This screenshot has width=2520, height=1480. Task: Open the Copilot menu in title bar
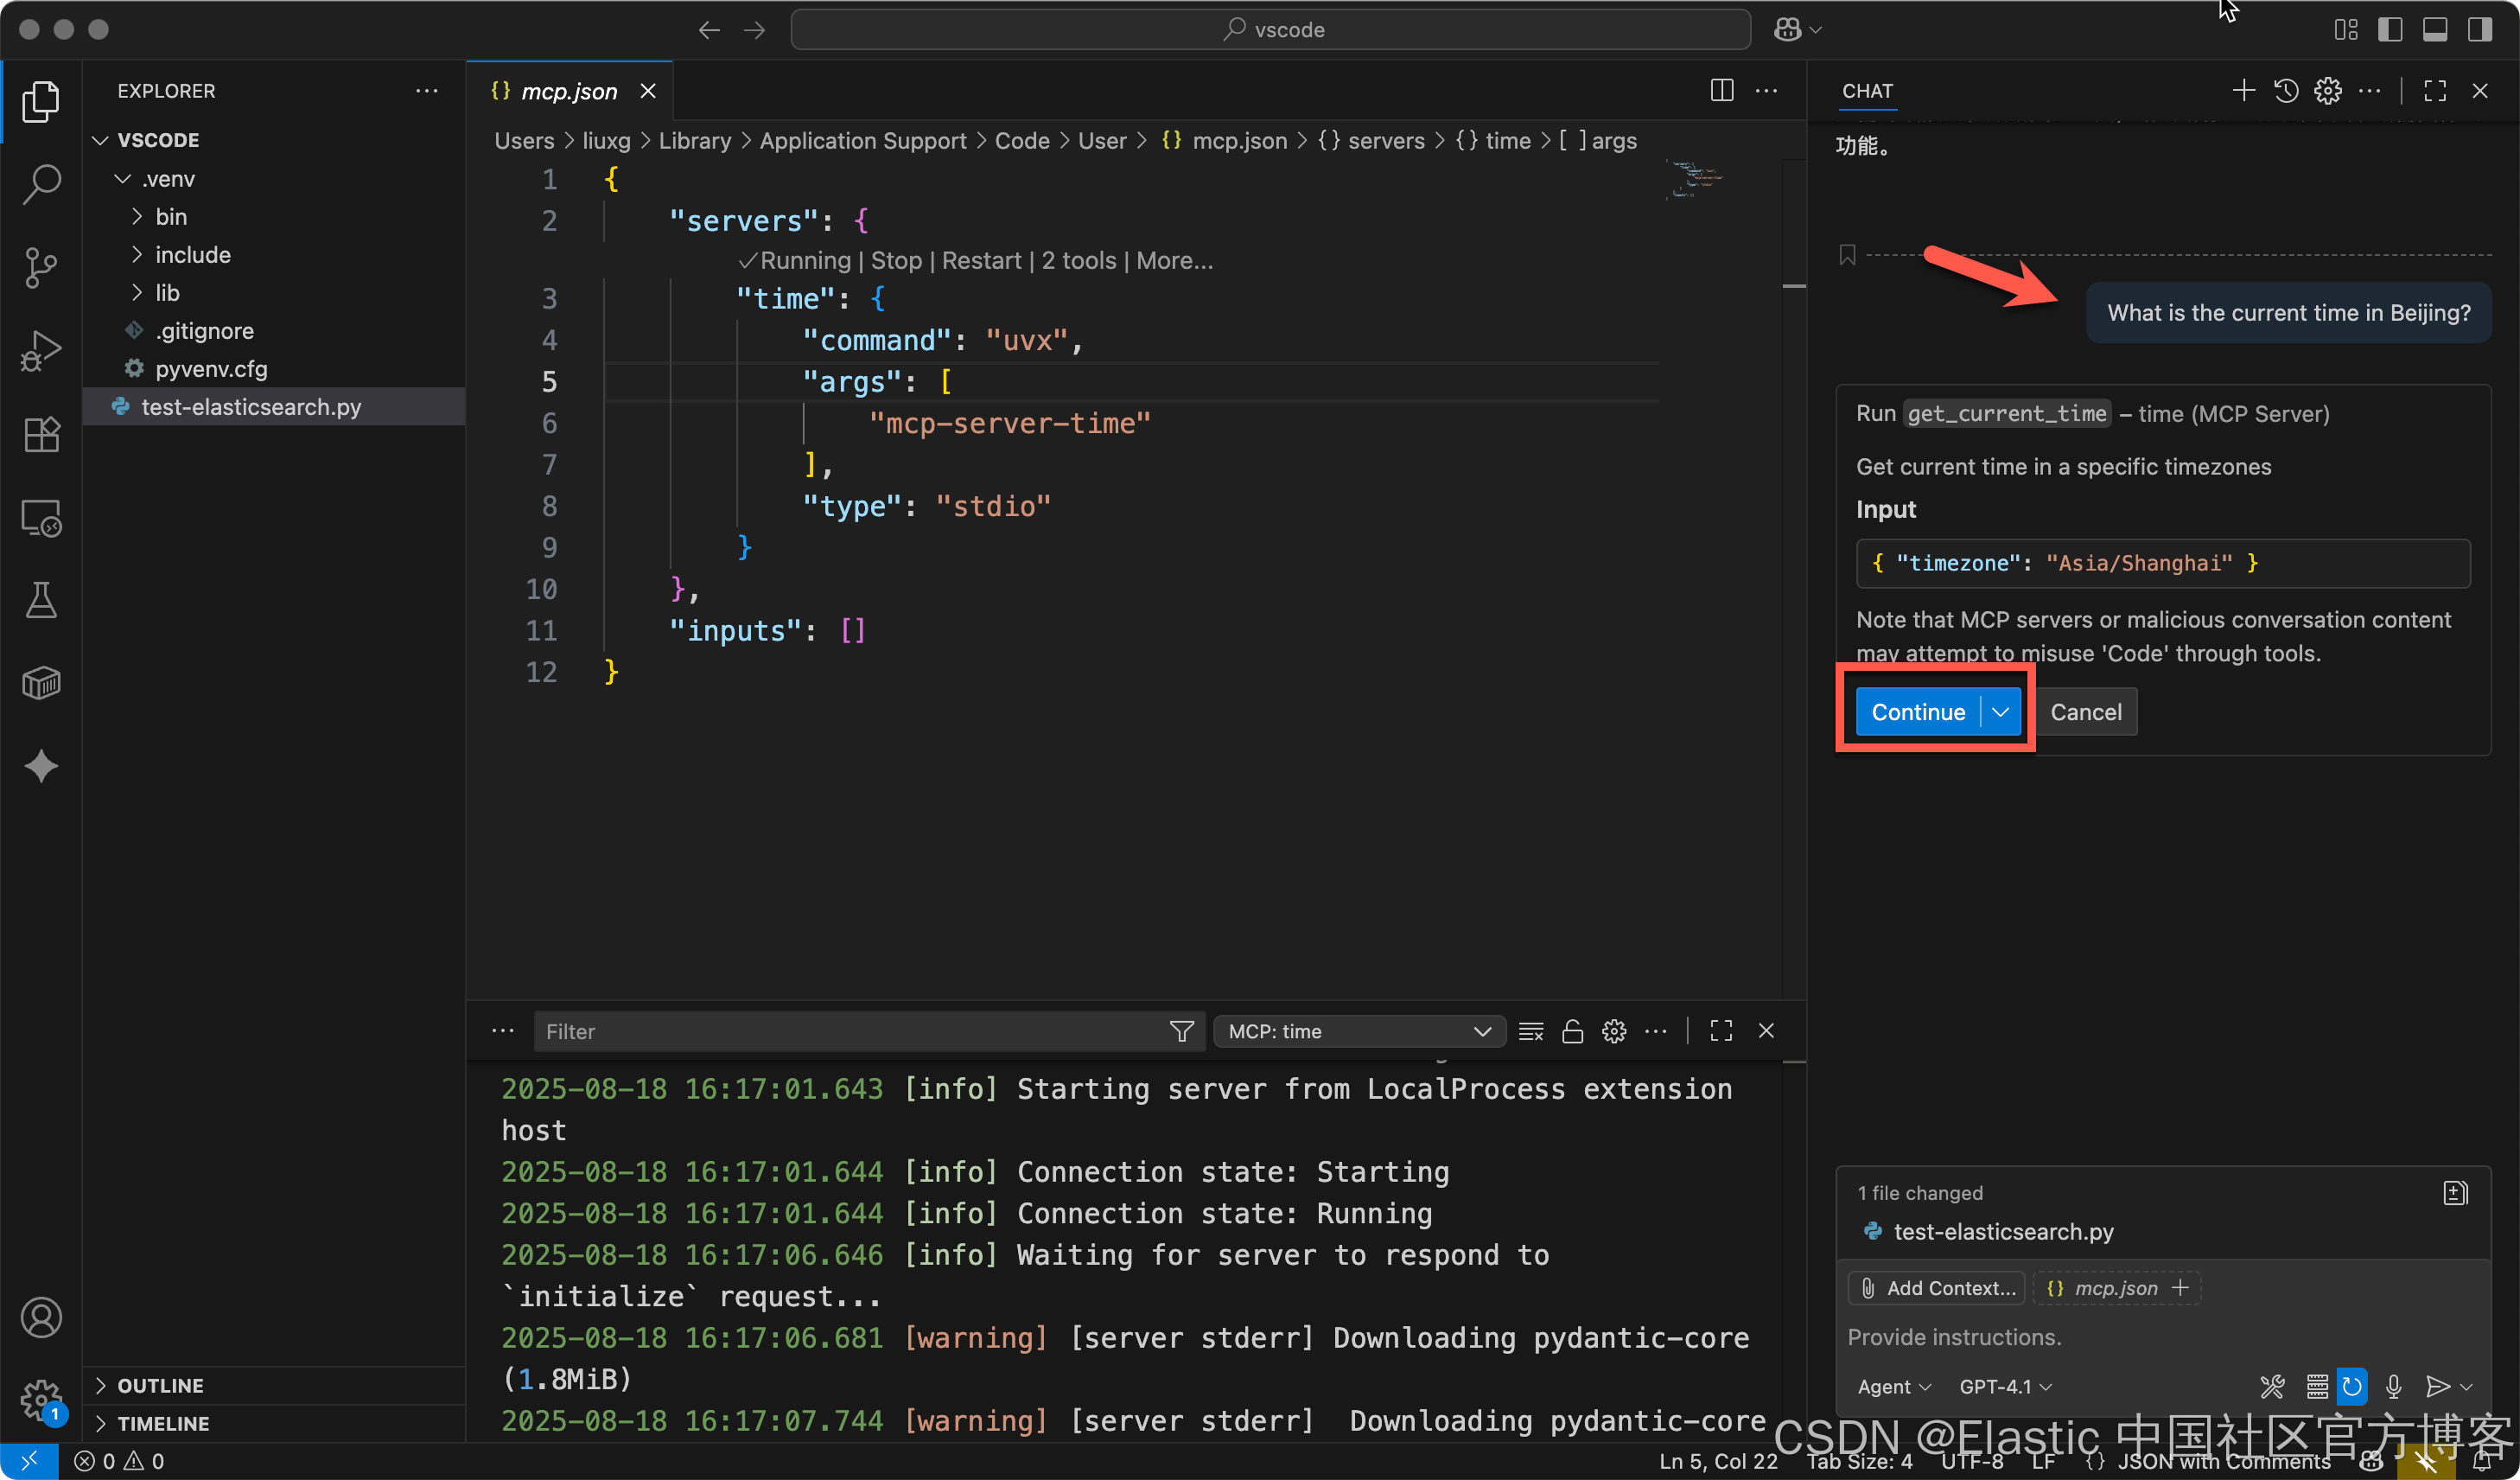[x=1797, y=30]
